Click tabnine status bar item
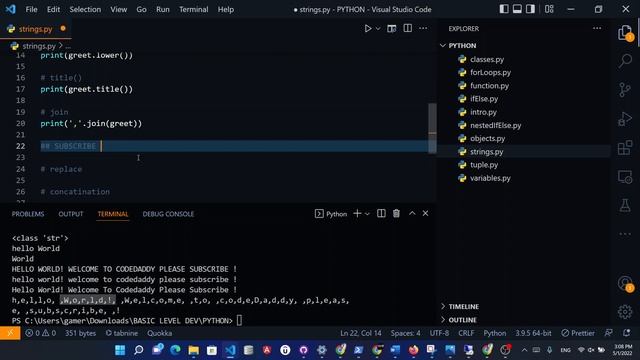640x360 pixels. tap(122, 333)
